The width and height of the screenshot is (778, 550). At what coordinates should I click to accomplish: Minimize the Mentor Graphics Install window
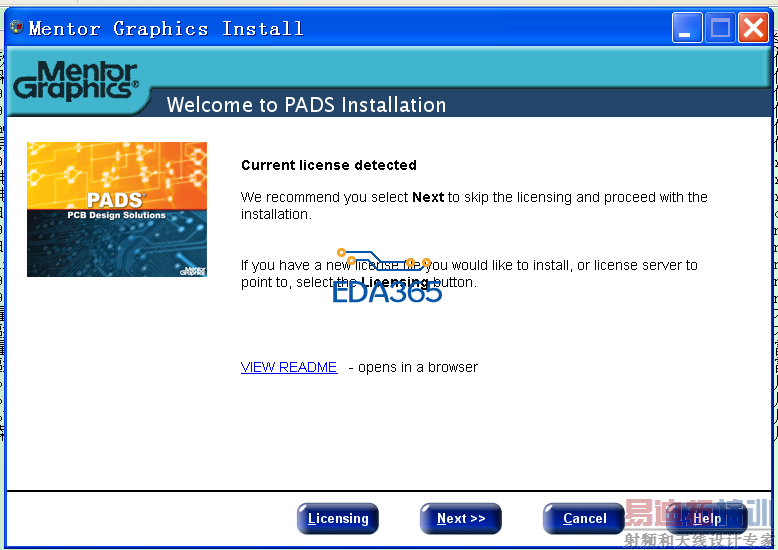tap(687, 28)
